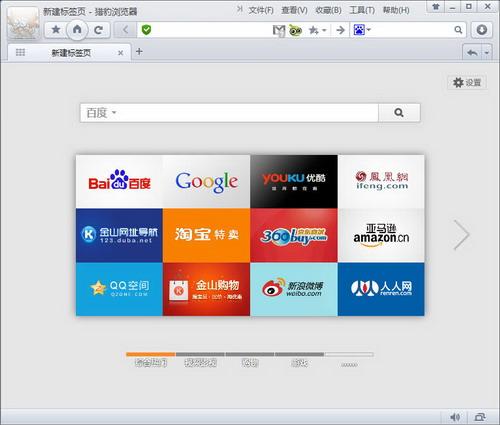Click the browser avatar logo

(23, 24)
